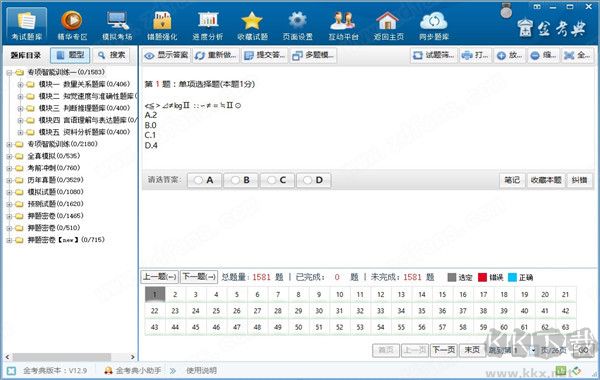This screenshot has height=380, width=600.
Task: Select answer option A radio button
Action: coord(198,180)
